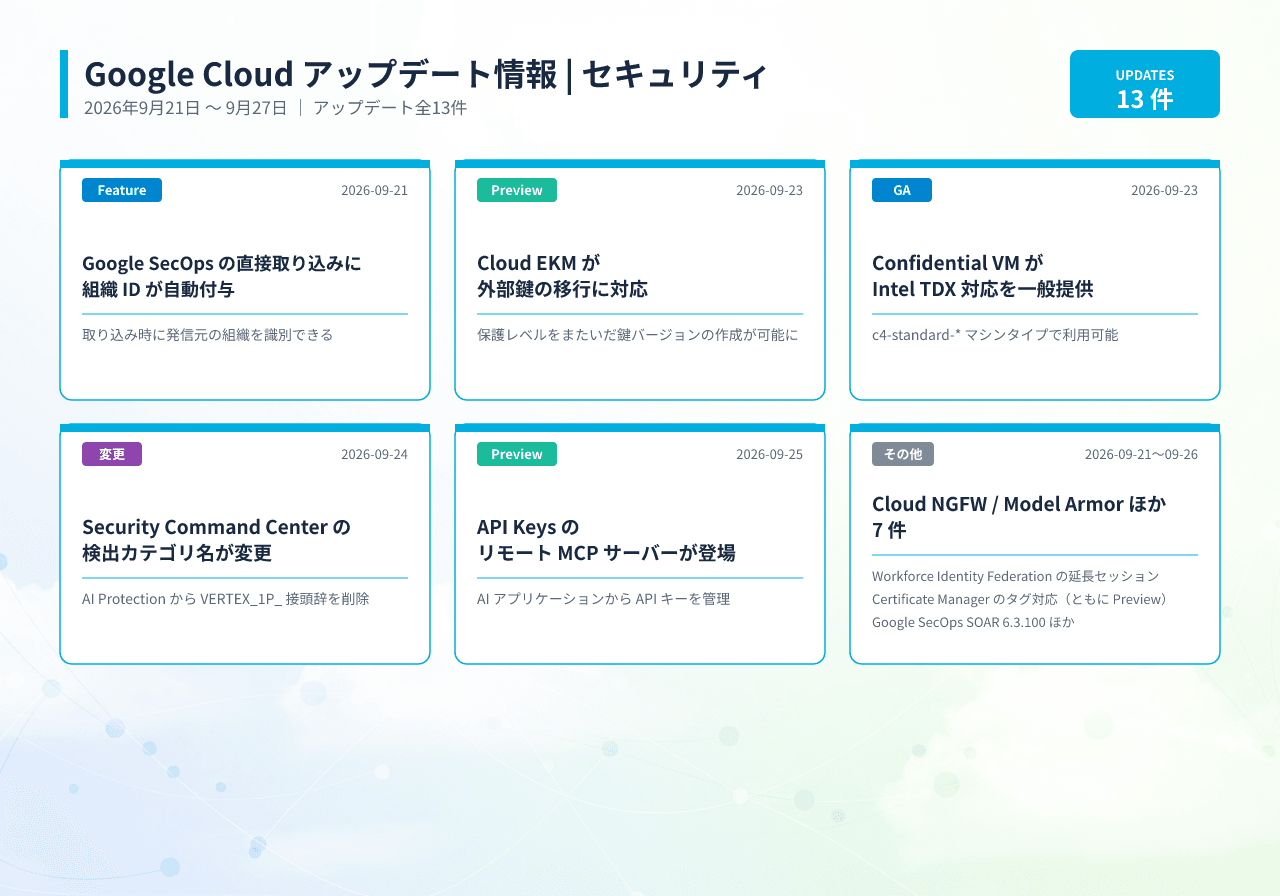
Task: Select the date range "2026年9月21日 〜 9月27日"
Action: click(185, 108)
